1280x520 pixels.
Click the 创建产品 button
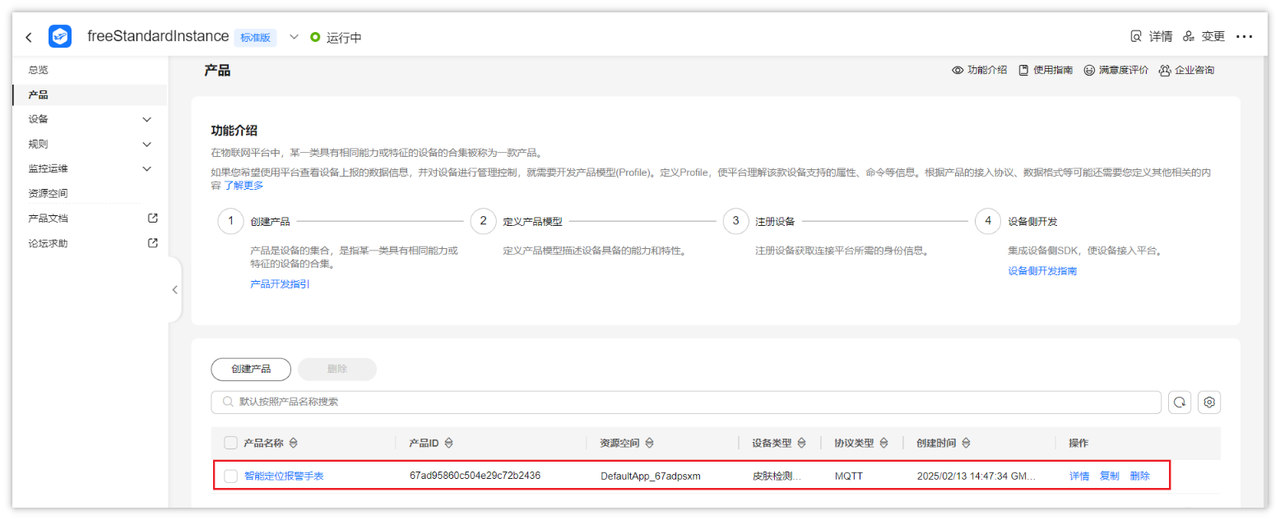pos(251,369)
